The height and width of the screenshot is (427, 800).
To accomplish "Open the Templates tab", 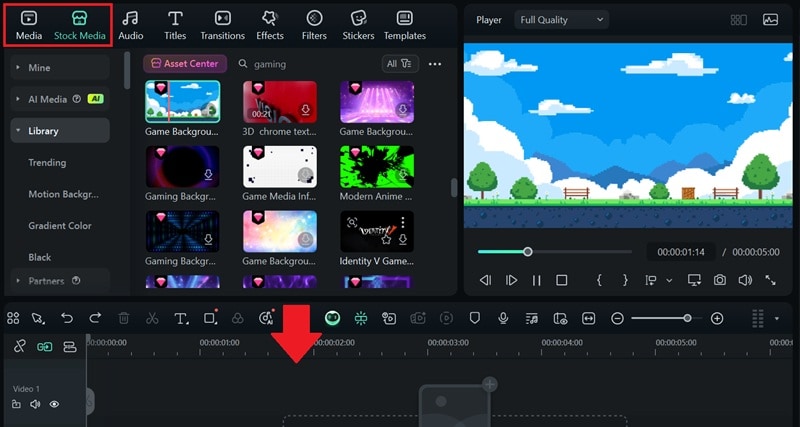I will [x=405, y=26].
